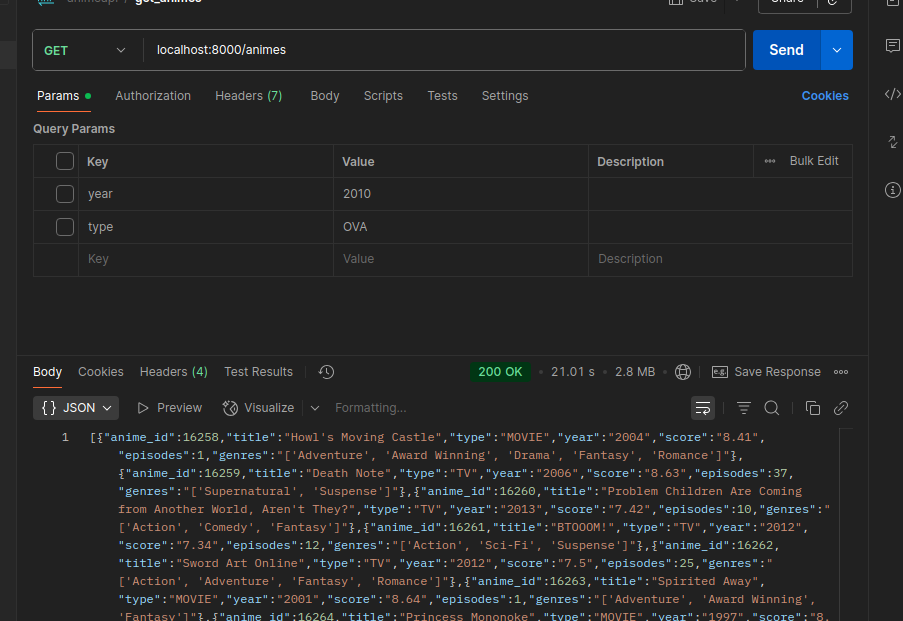Screen dimensions: 903x621
Task: Open the response history clock icon
Action: 326,372
